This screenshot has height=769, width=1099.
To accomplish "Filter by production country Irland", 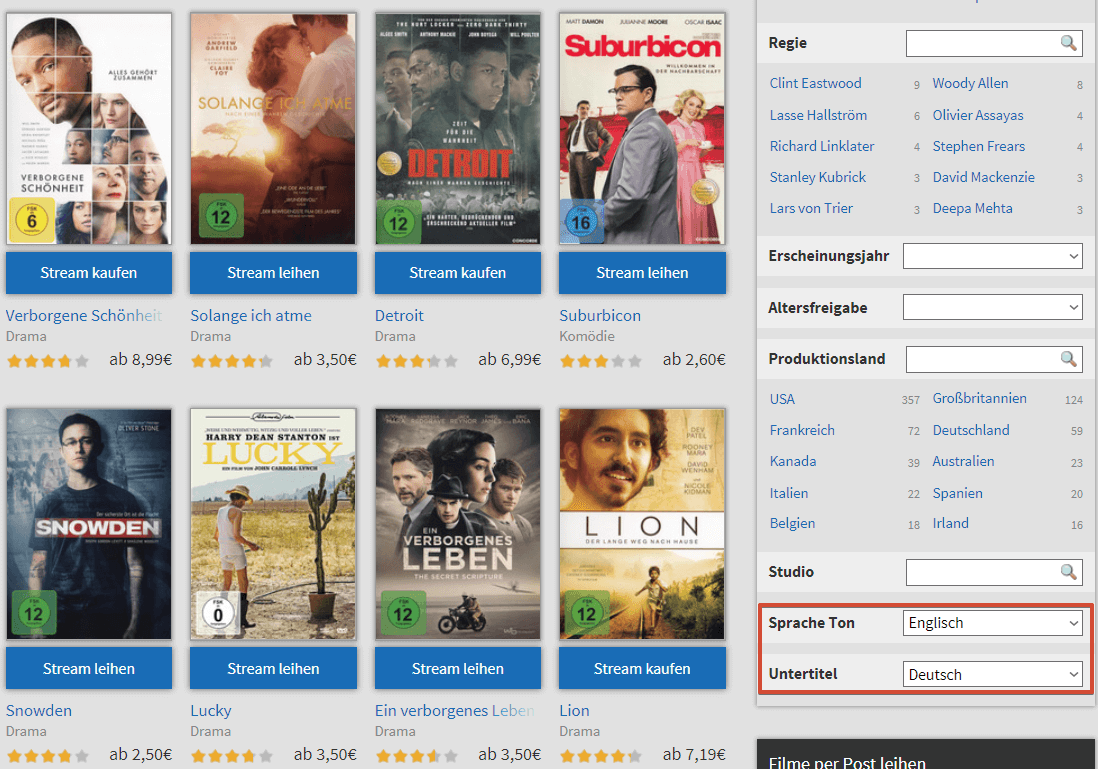I will point(950,524).
